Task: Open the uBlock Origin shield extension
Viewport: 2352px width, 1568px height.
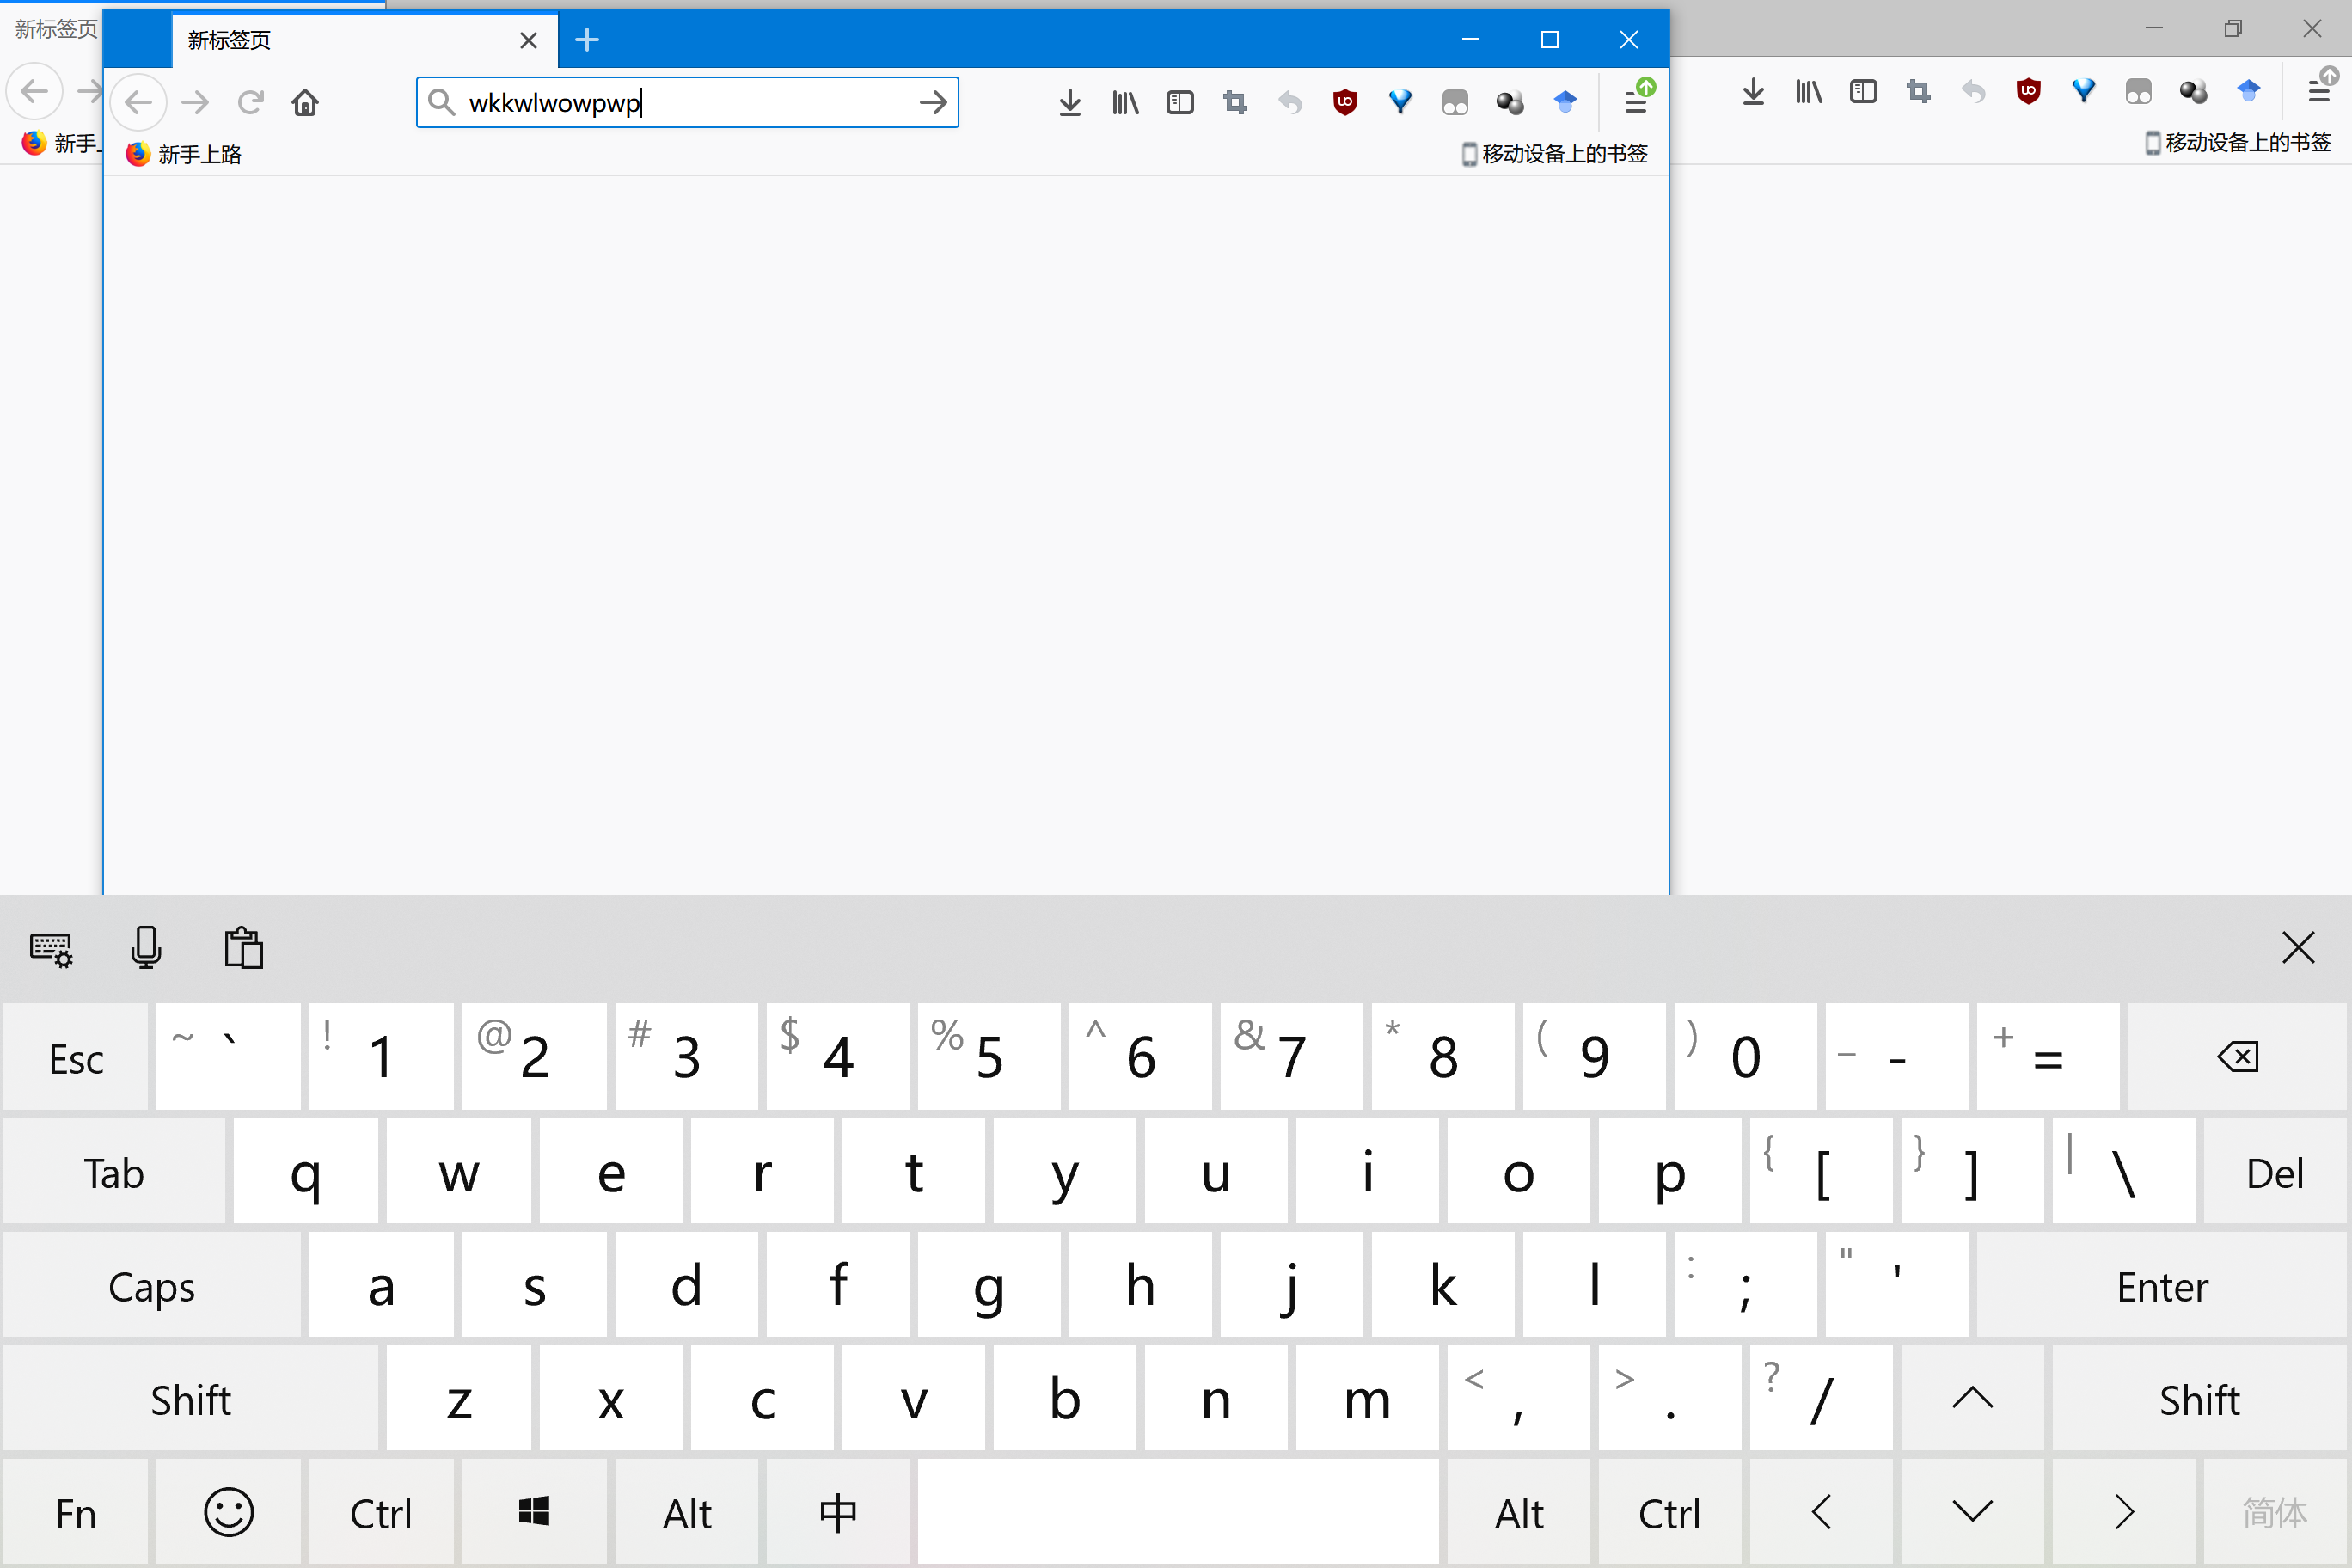Action: (1345, 102)
